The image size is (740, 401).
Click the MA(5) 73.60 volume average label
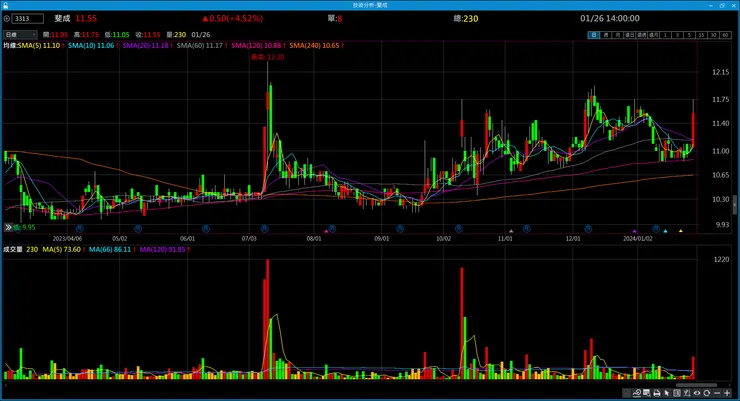point(61,249)
